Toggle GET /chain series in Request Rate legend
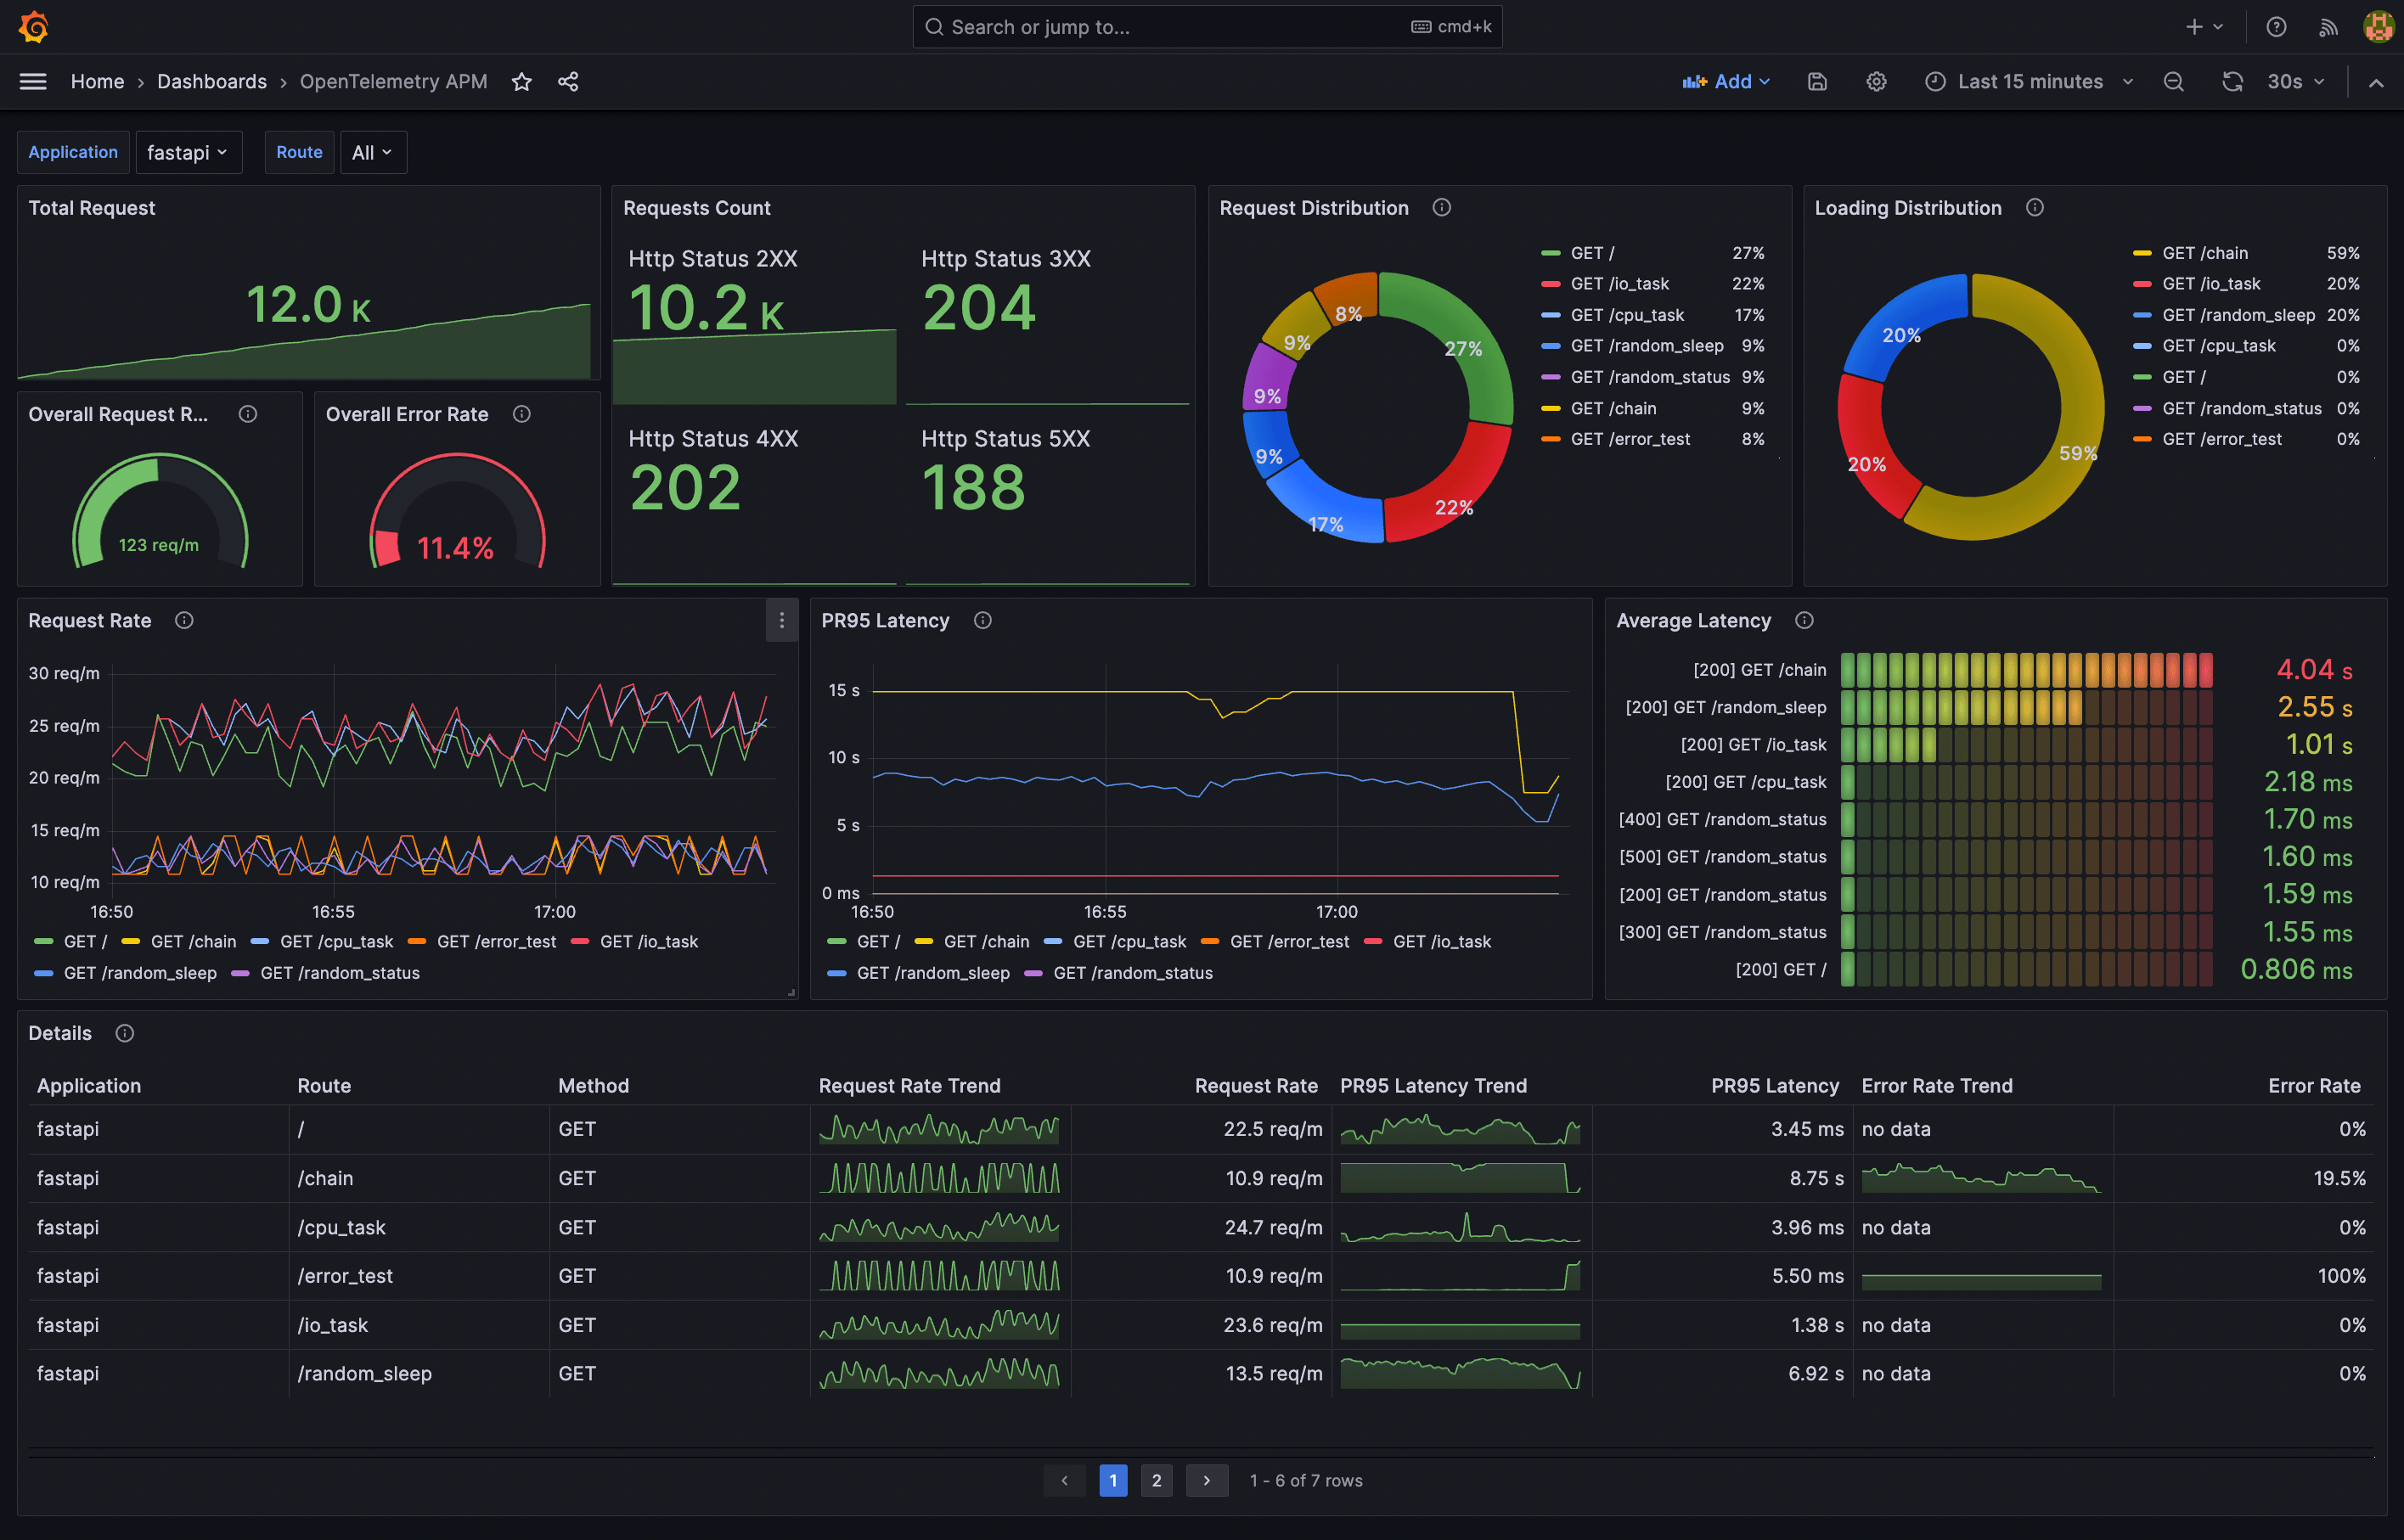Viewport: 2404px width, 1540px height. click(x=192, y=942)
